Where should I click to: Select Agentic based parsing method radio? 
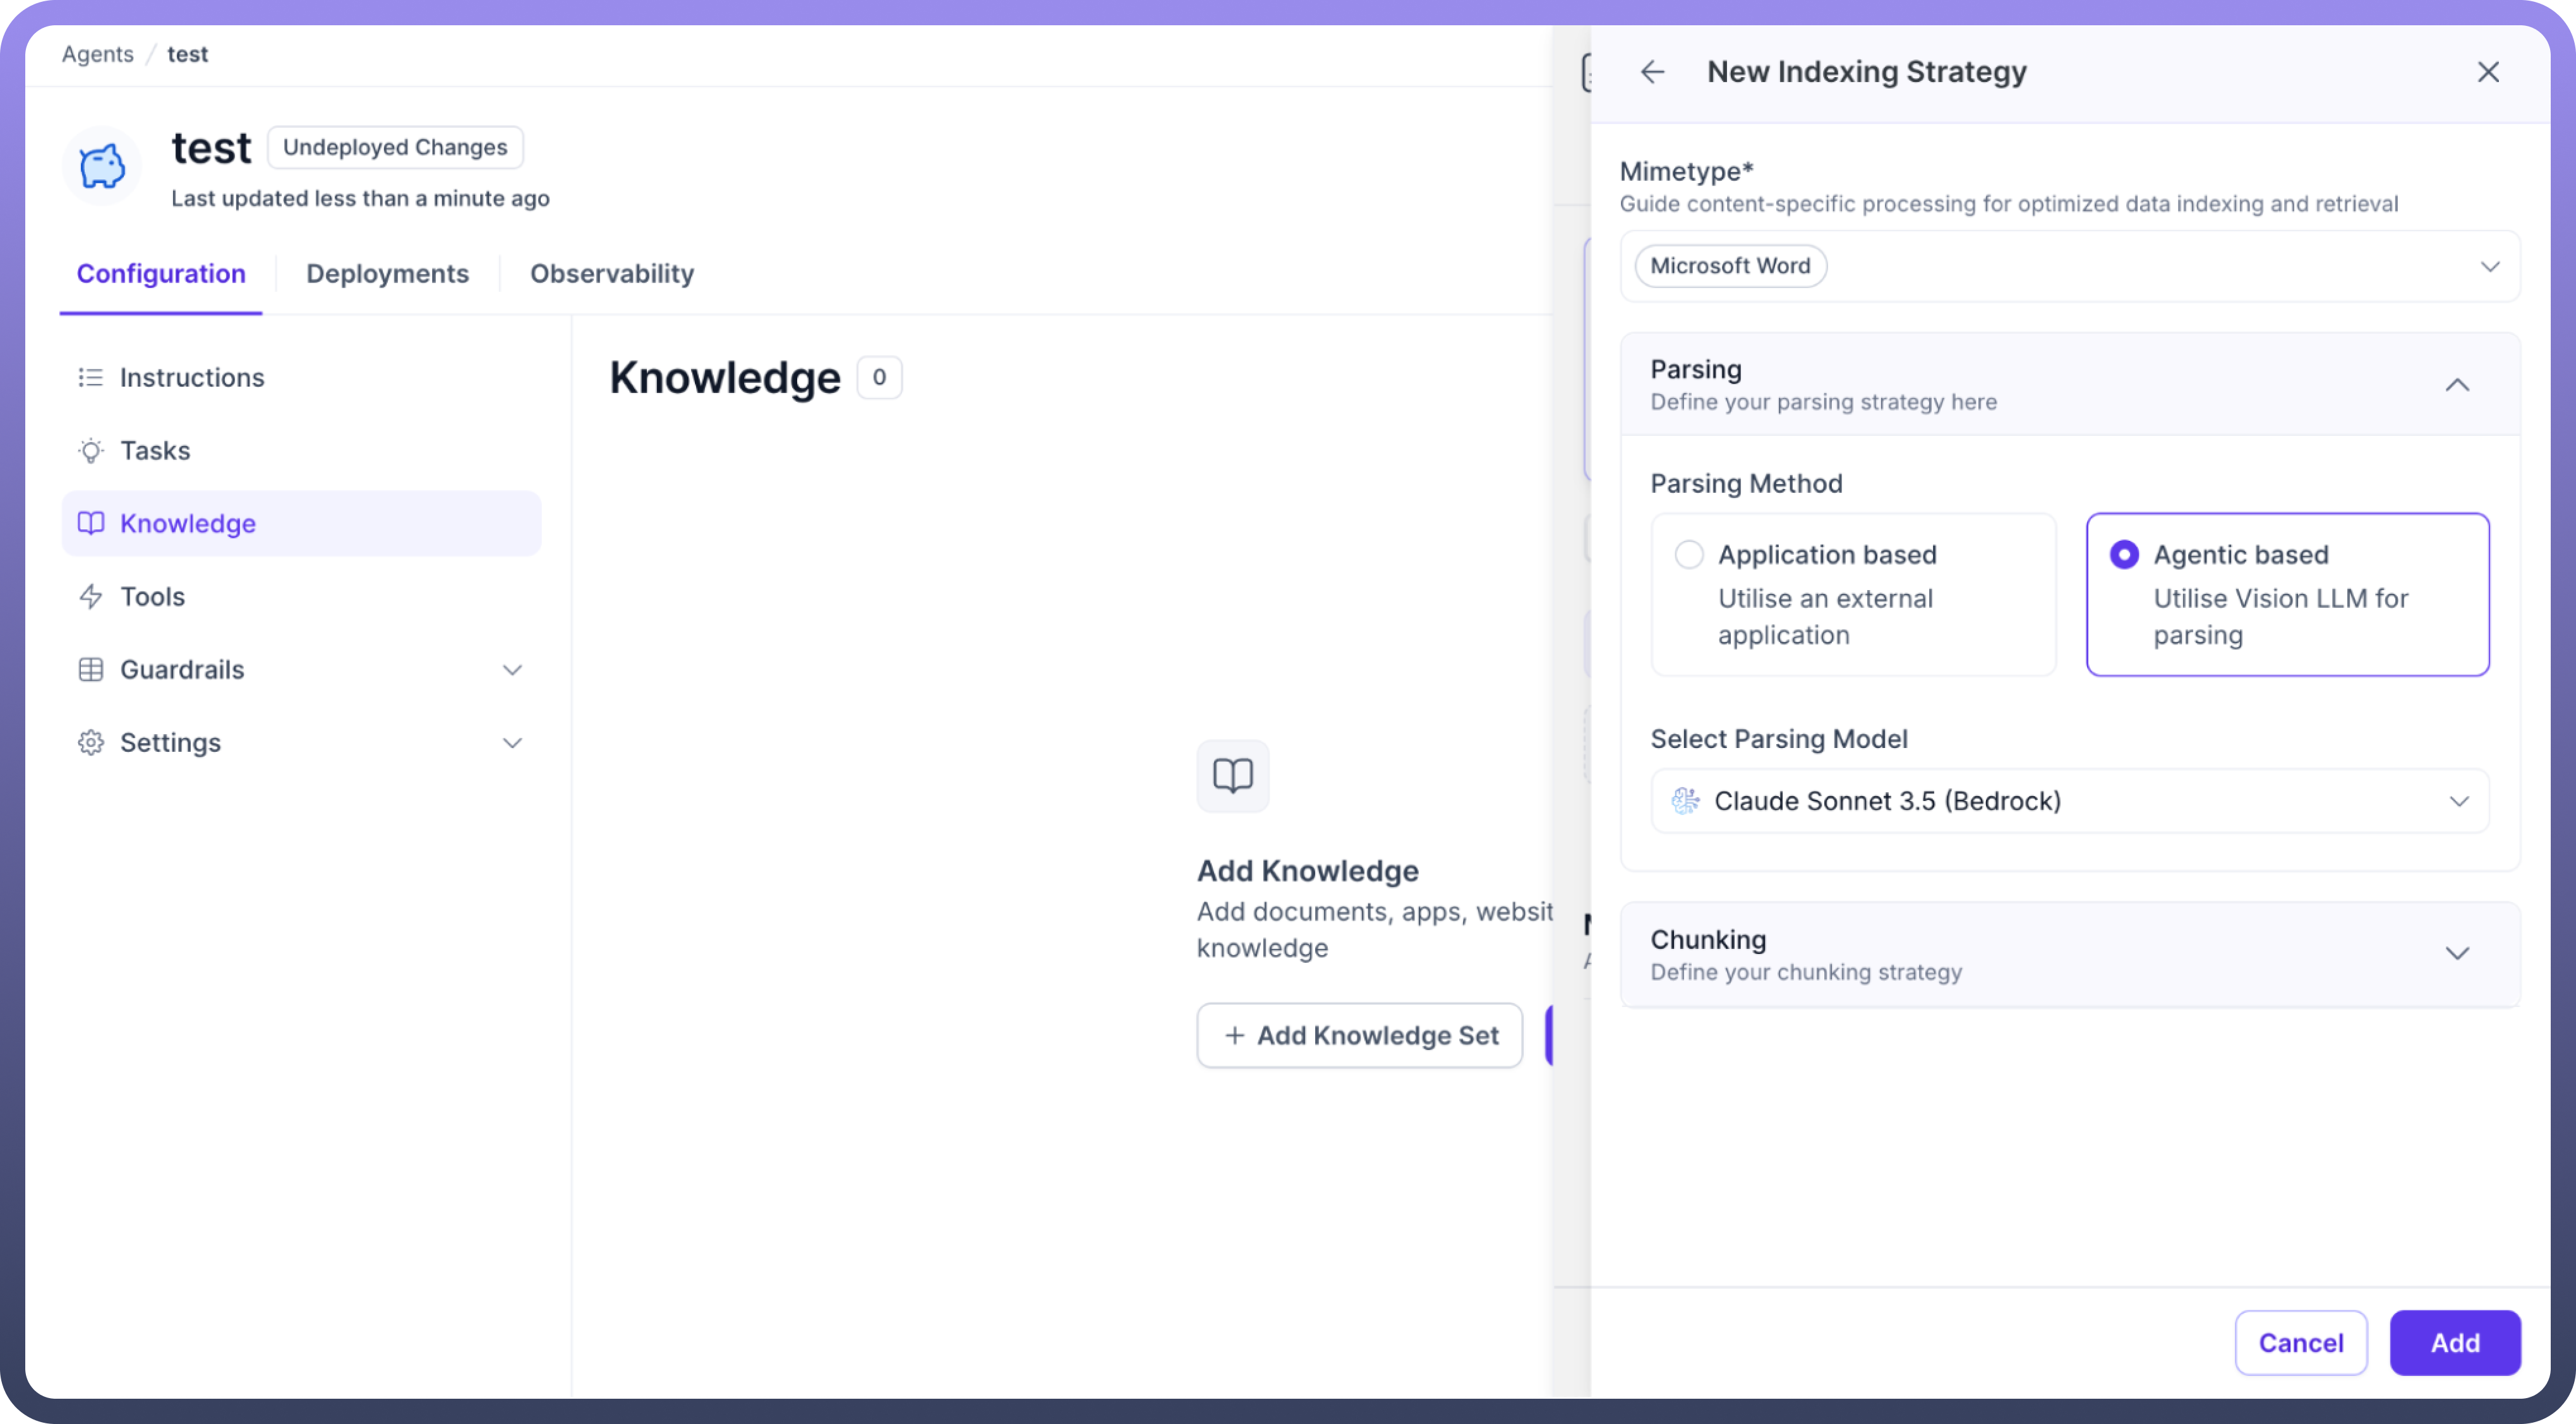2124,554
